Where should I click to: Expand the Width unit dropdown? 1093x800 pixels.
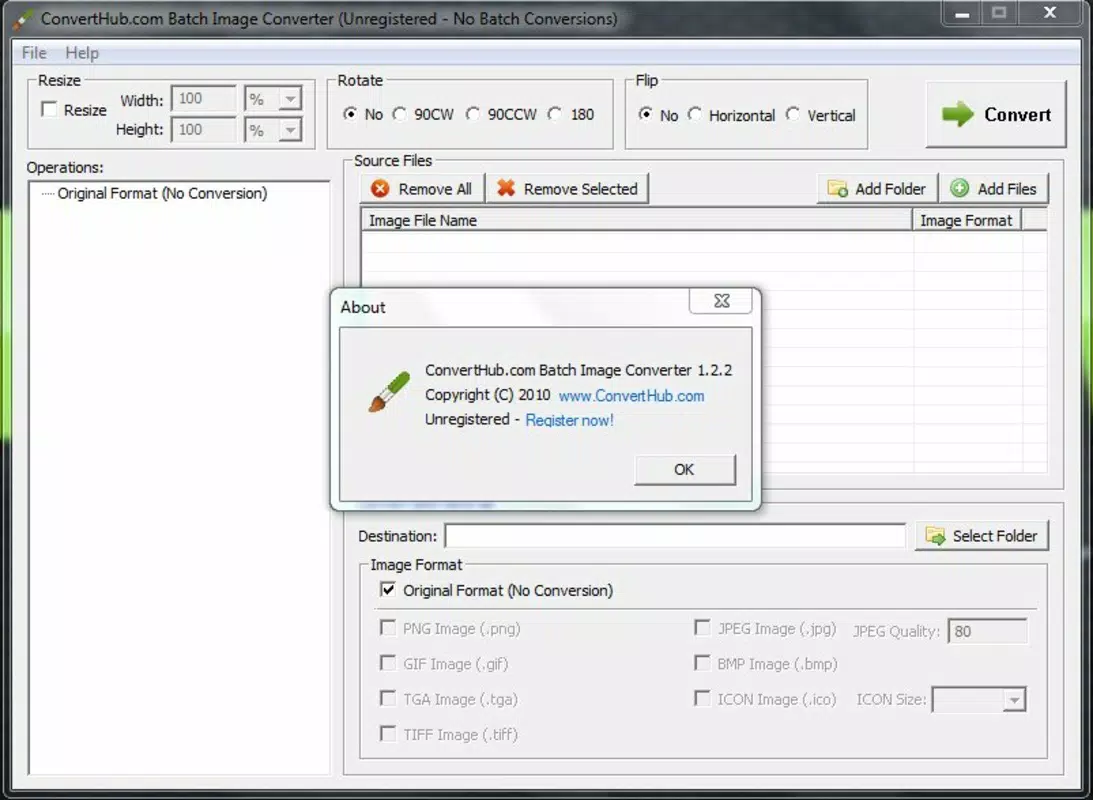pos(290,99)
